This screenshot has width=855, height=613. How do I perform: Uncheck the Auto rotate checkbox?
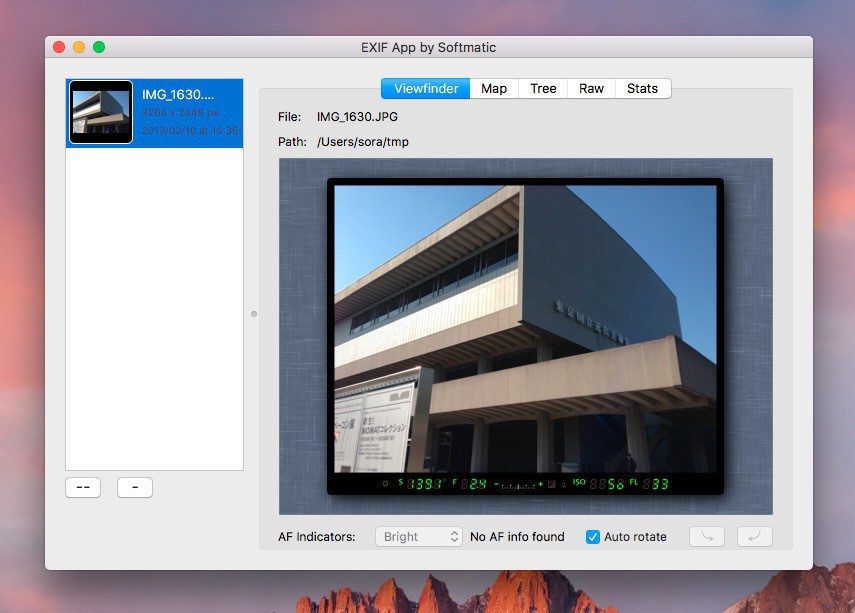(x=593, y=537)
